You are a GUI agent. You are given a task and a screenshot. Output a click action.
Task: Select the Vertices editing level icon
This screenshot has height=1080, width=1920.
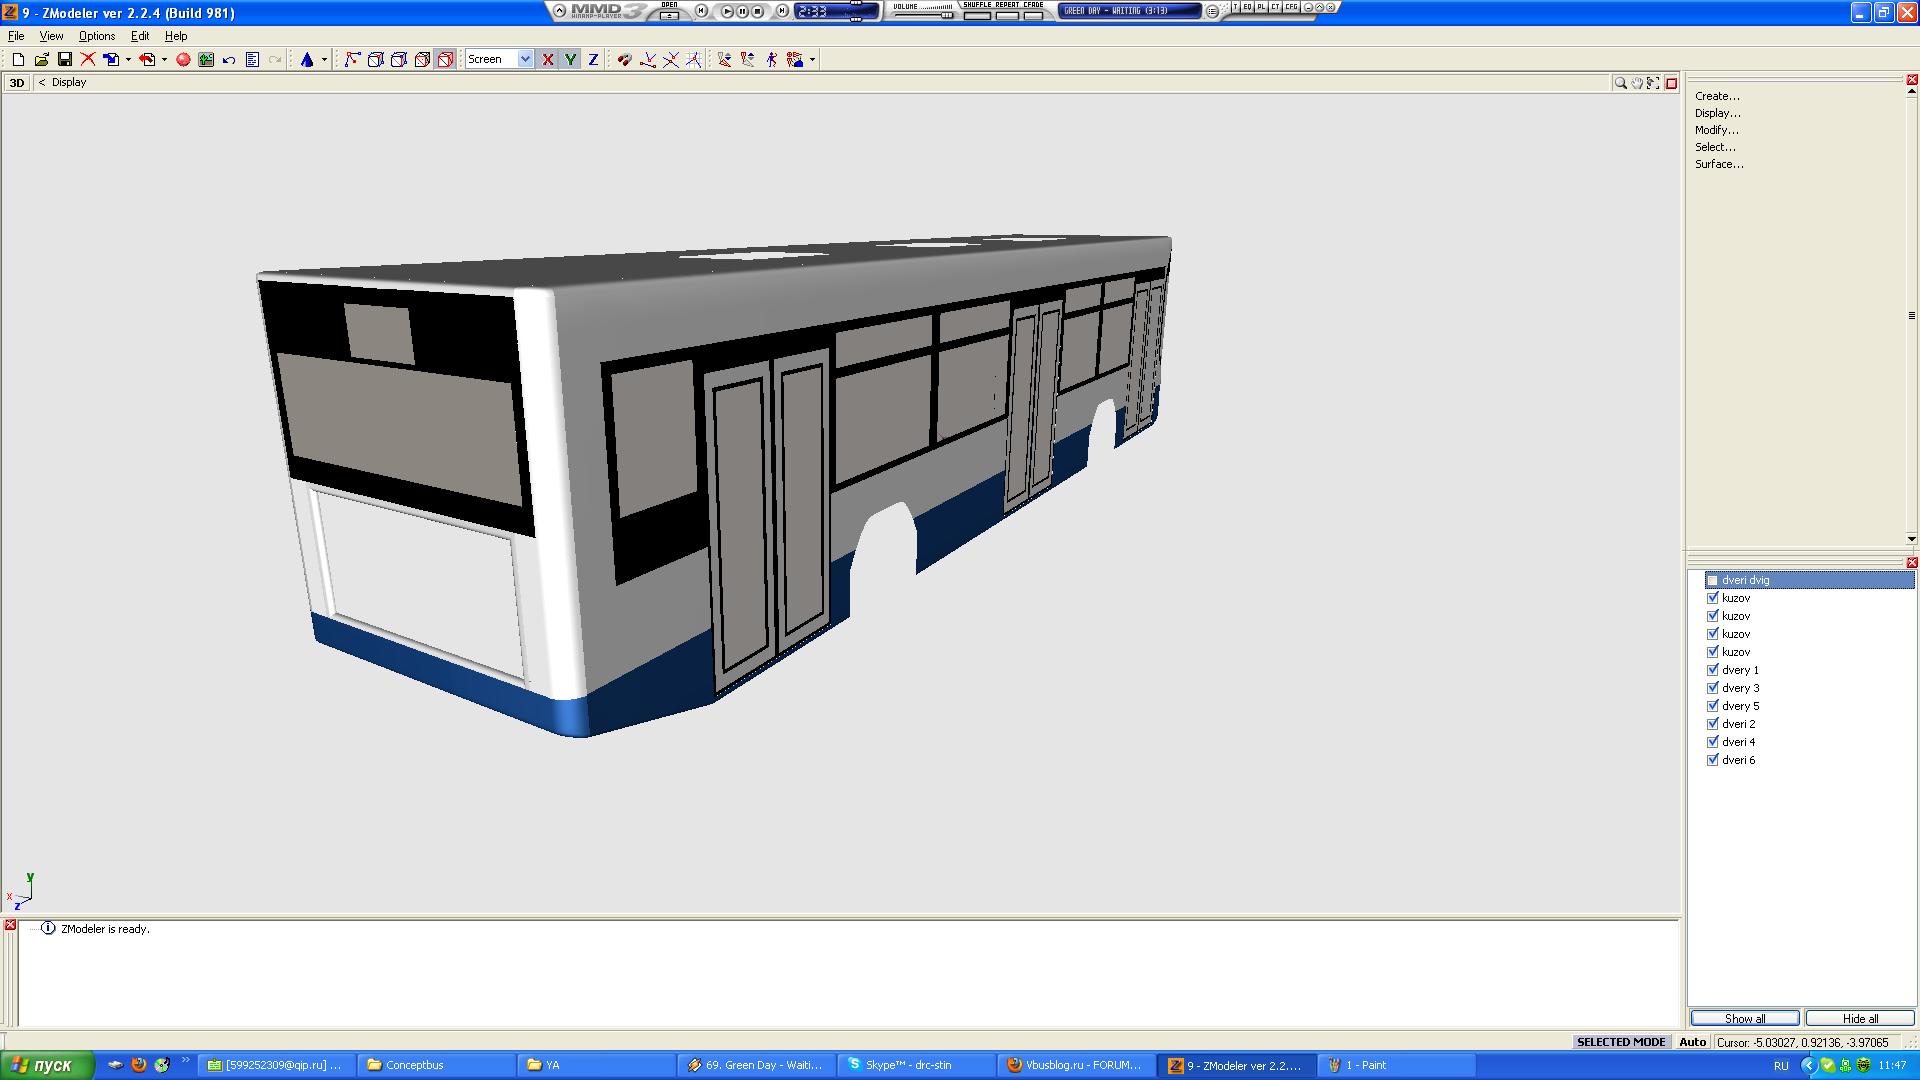click(352, 60)
